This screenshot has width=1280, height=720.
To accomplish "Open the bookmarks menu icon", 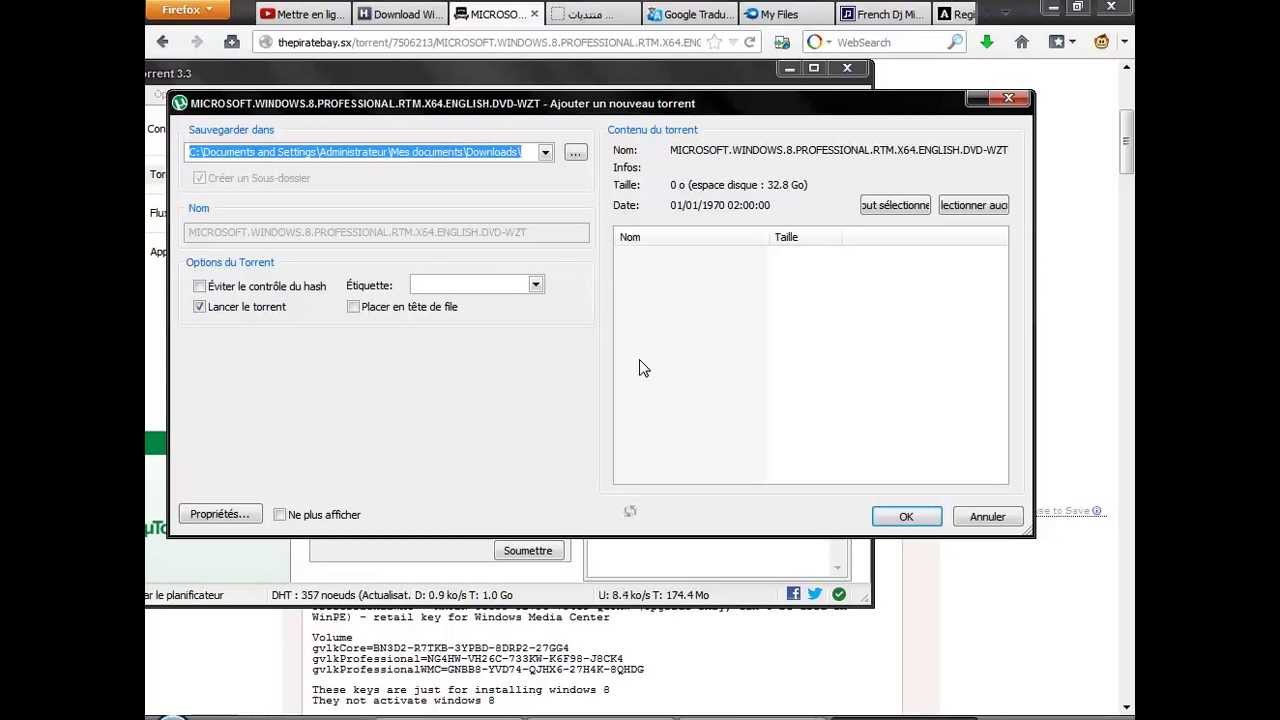I will (x=1061, y=42).
